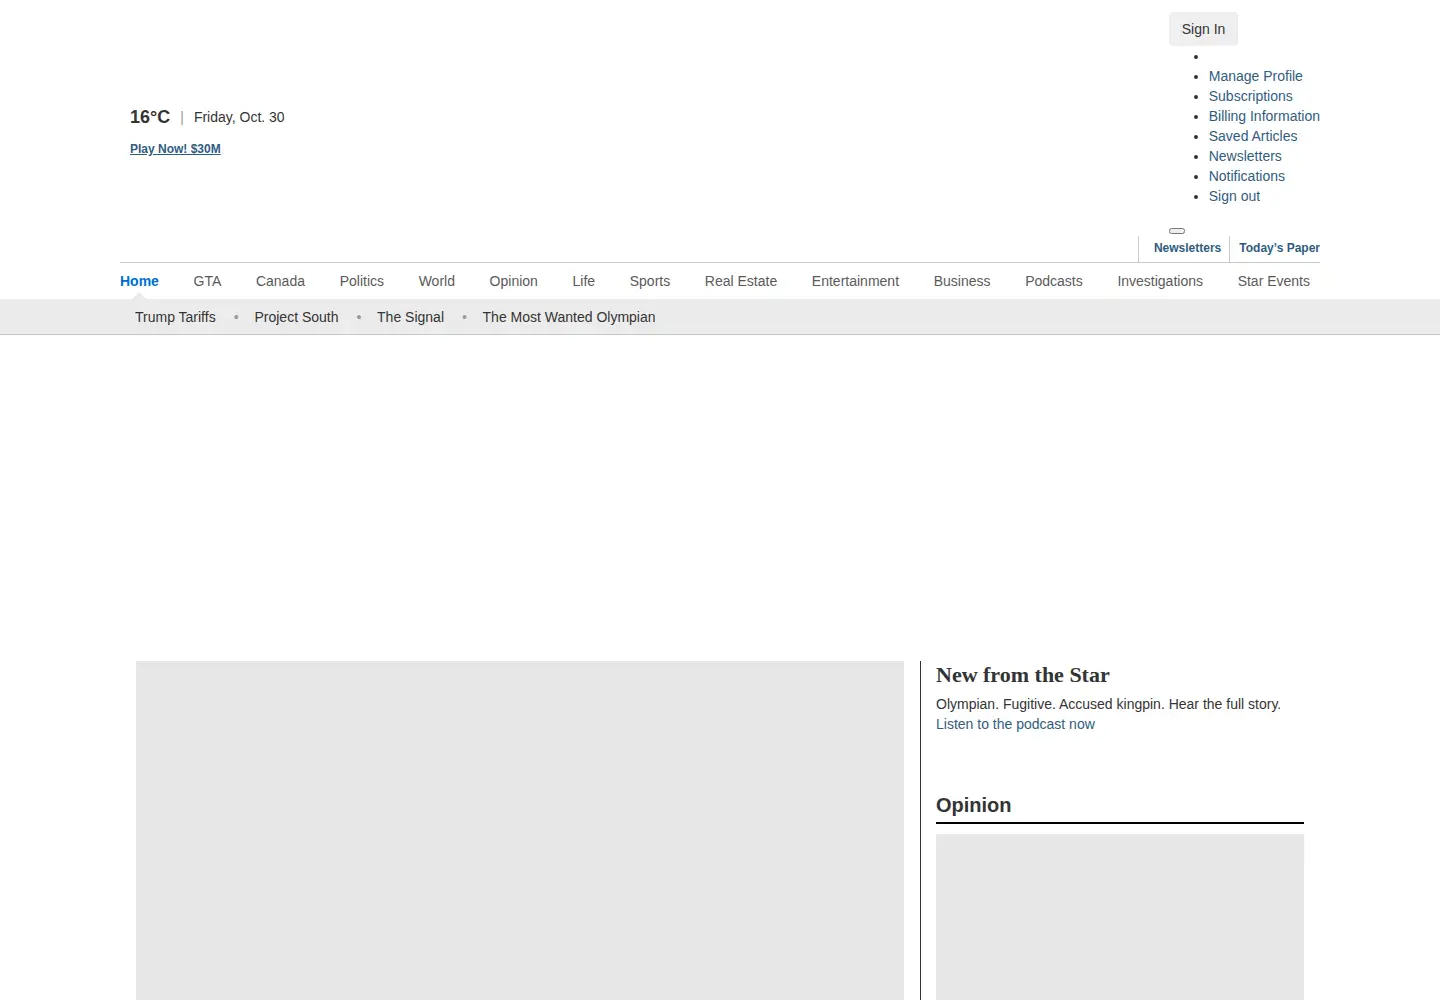The image size is (1440, 1000).
Task: Click the Sign In button
Action: coord(1203,29)
